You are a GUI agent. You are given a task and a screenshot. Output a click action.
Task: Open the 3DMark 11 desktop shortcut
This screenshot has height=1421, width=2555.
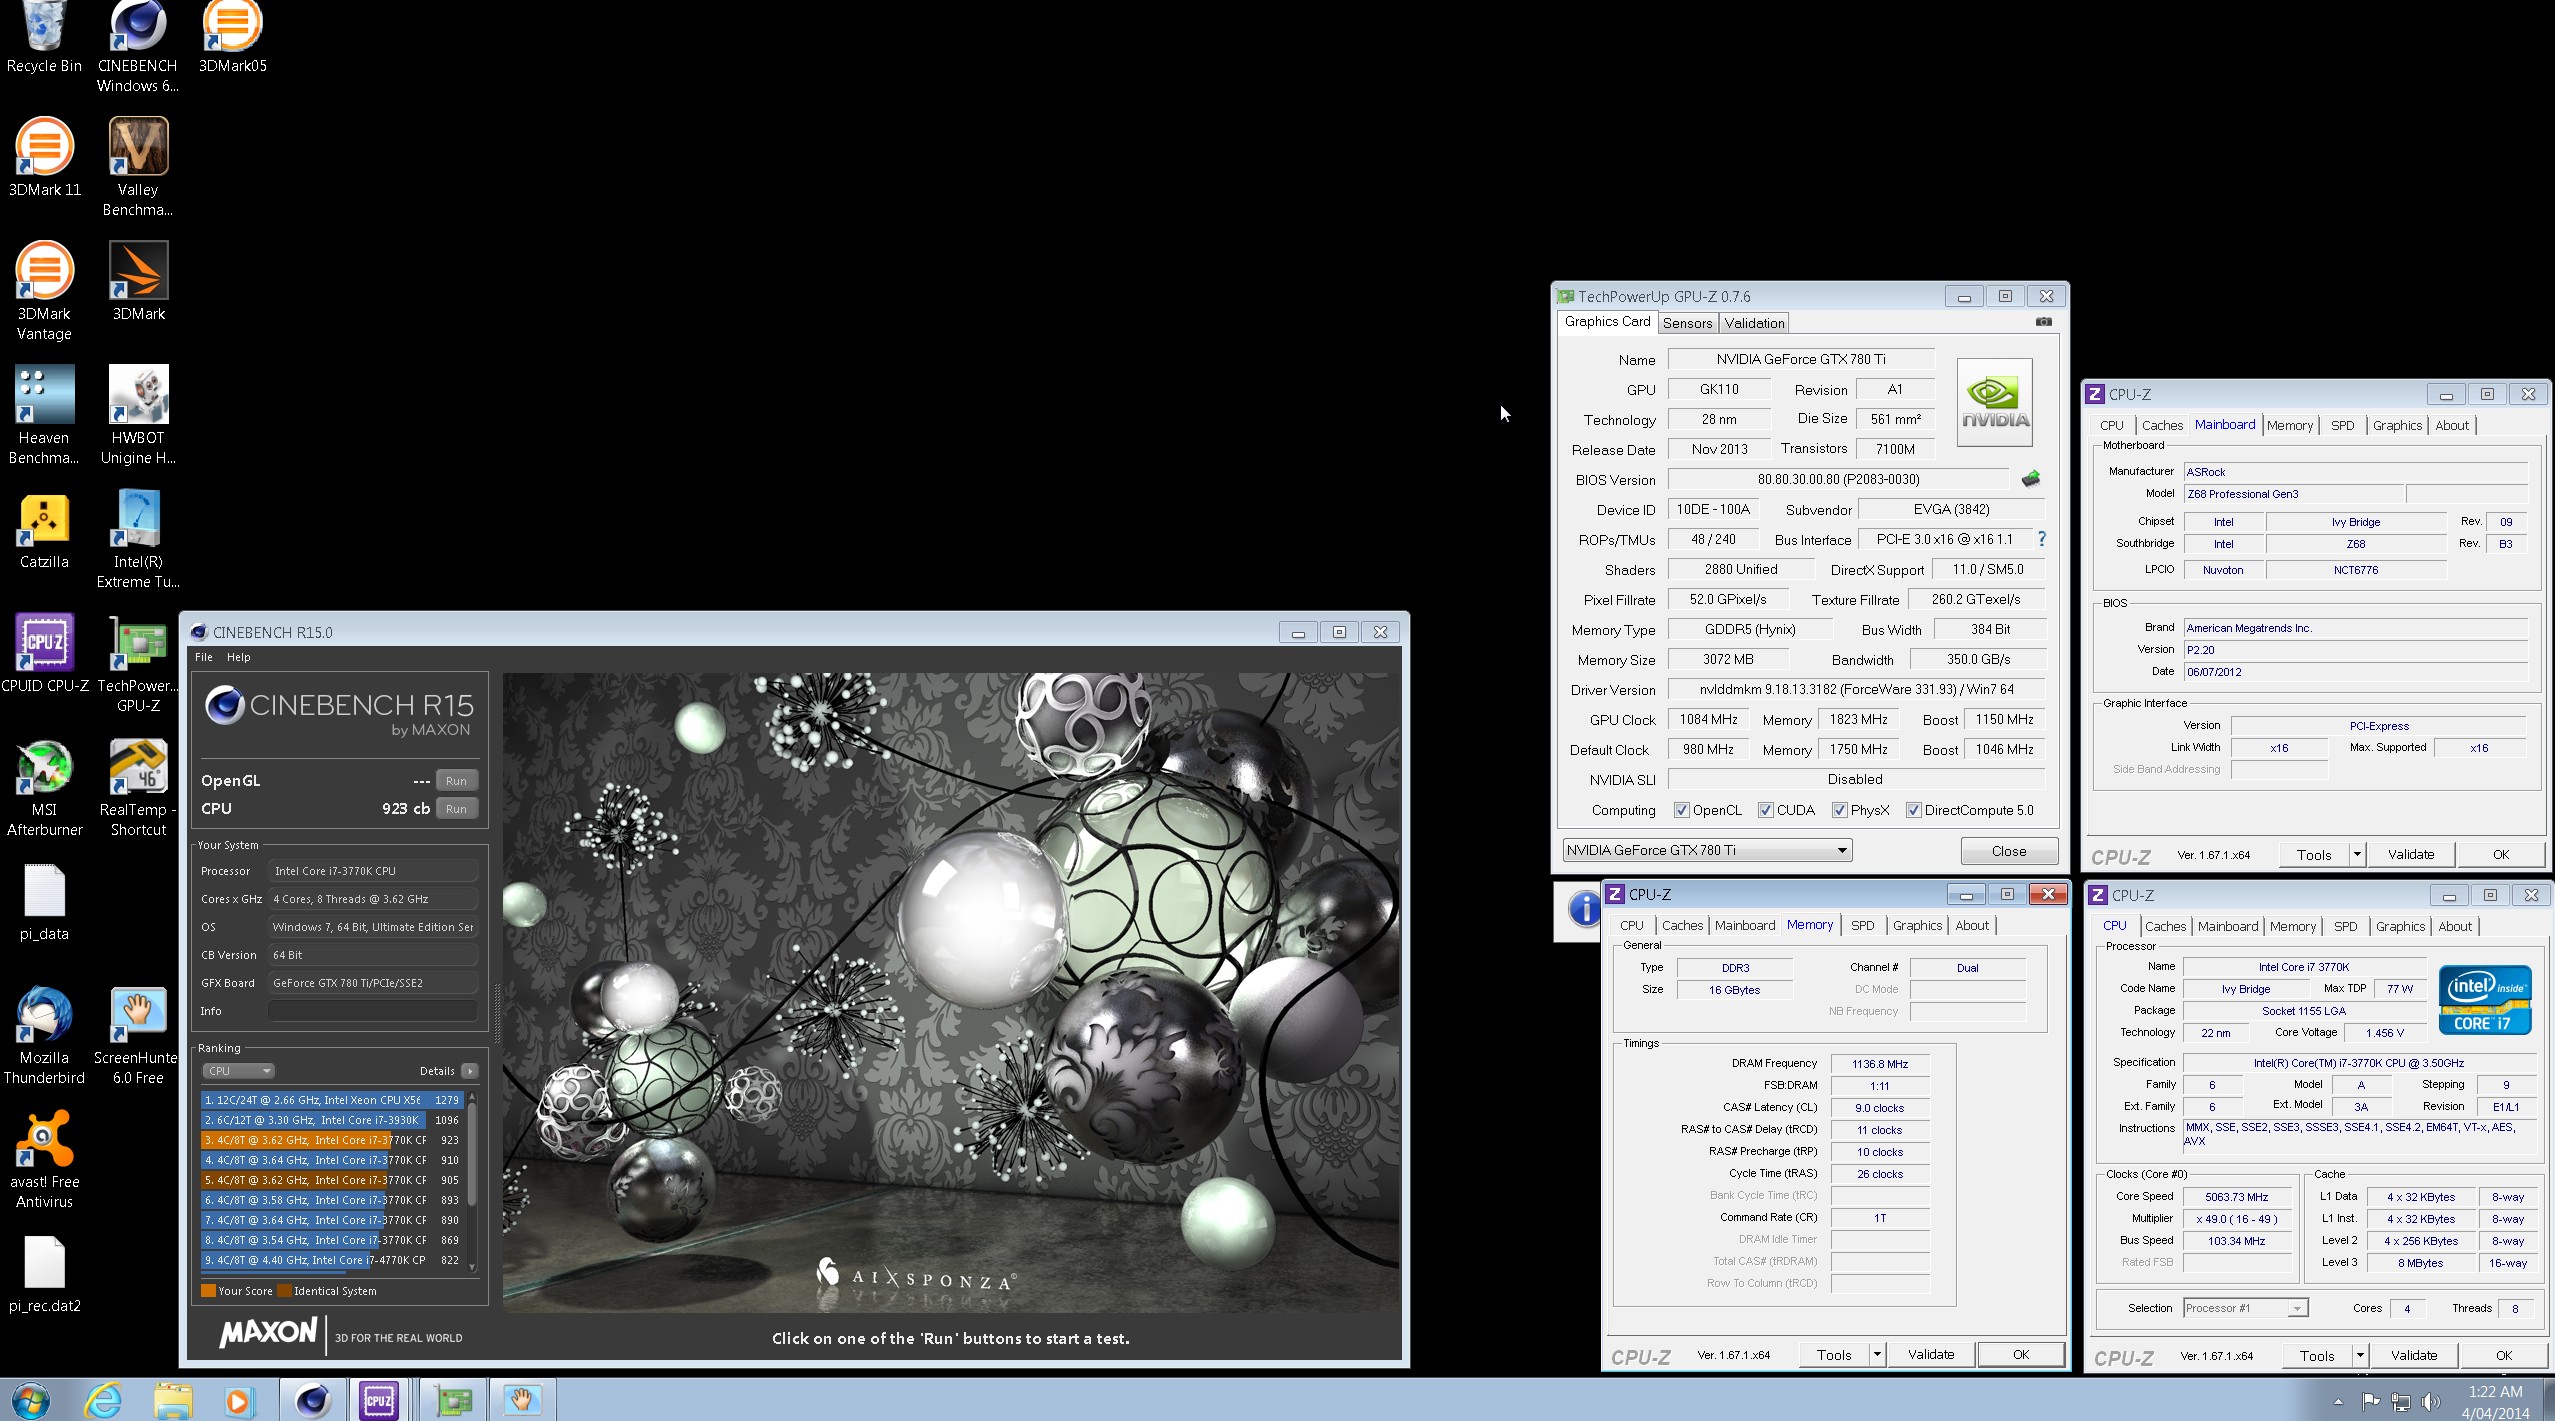click(x=44, y=157)
